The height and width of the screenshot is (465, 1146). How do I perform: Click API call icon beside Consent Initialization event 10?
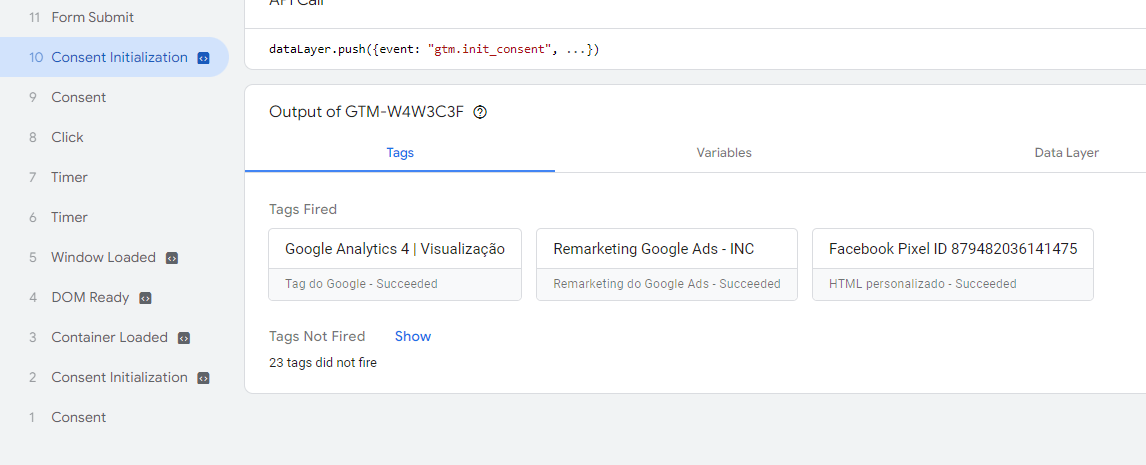pos(204,58)
